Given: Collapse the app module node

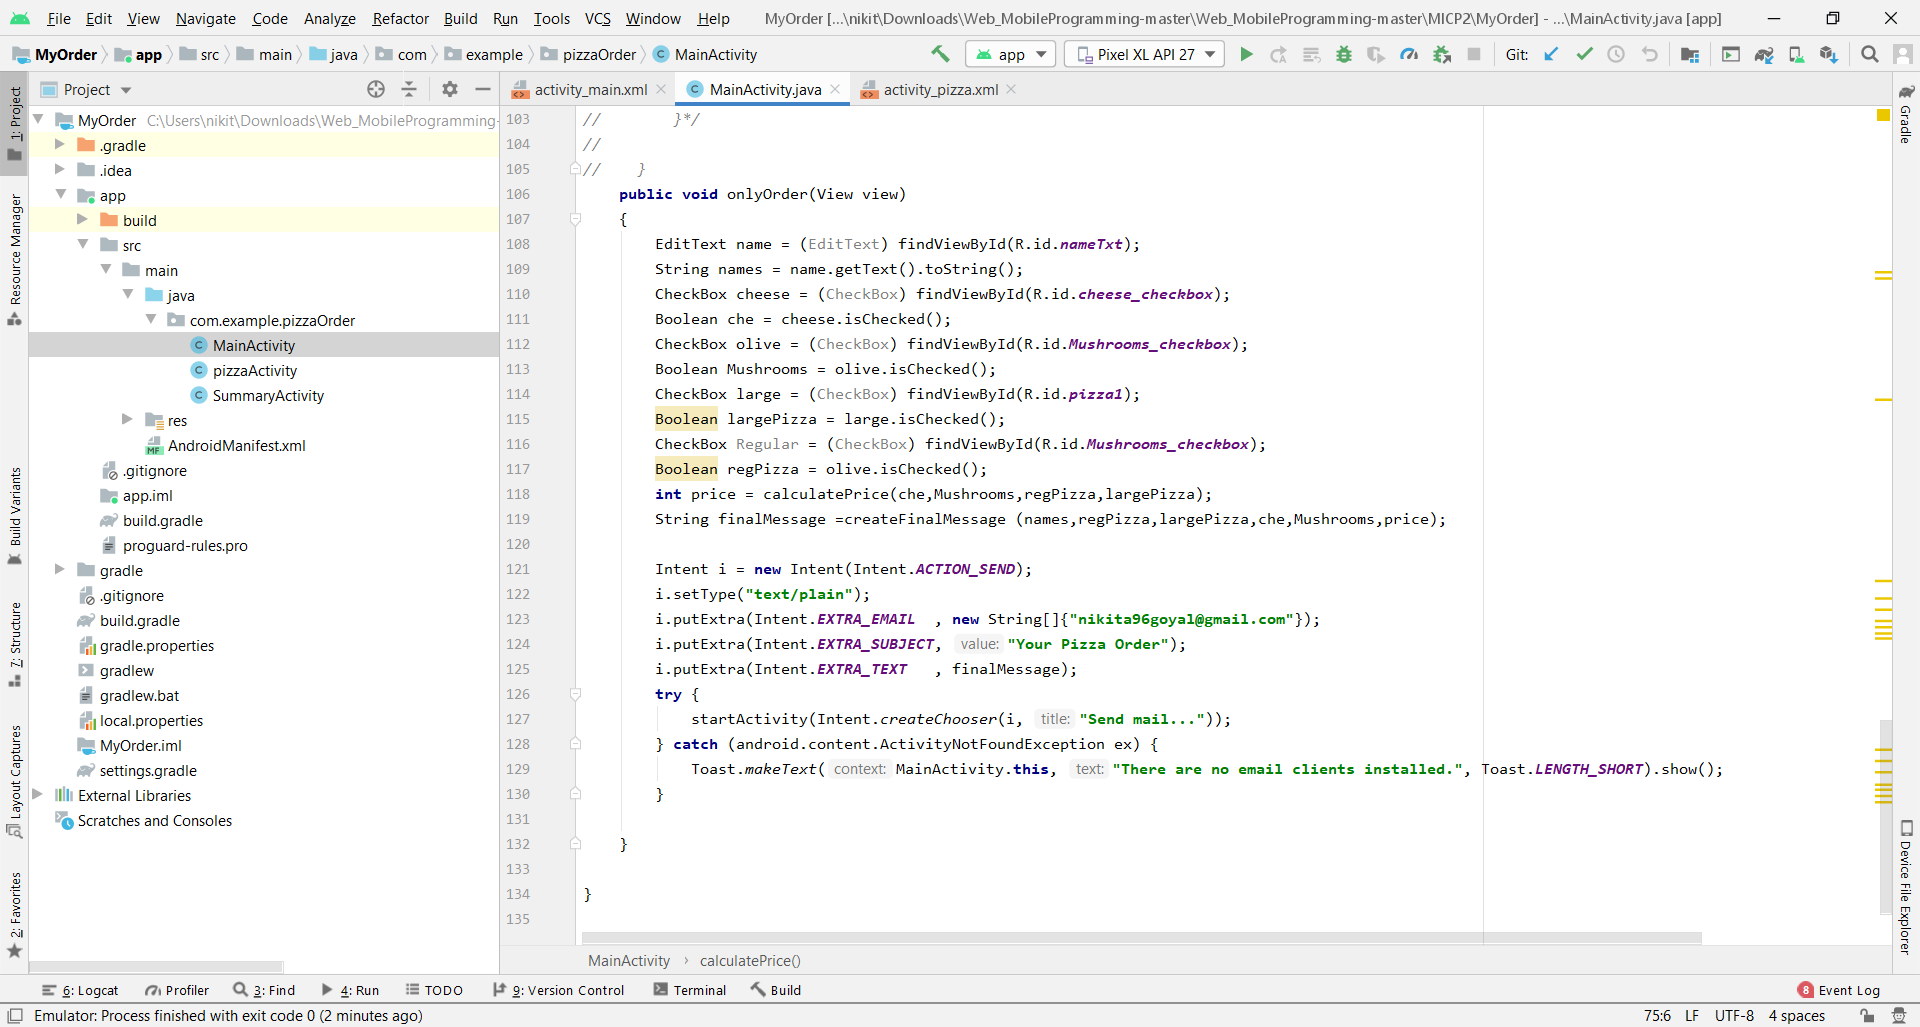Looking at the screenshot, I should [x=60, y=194].
